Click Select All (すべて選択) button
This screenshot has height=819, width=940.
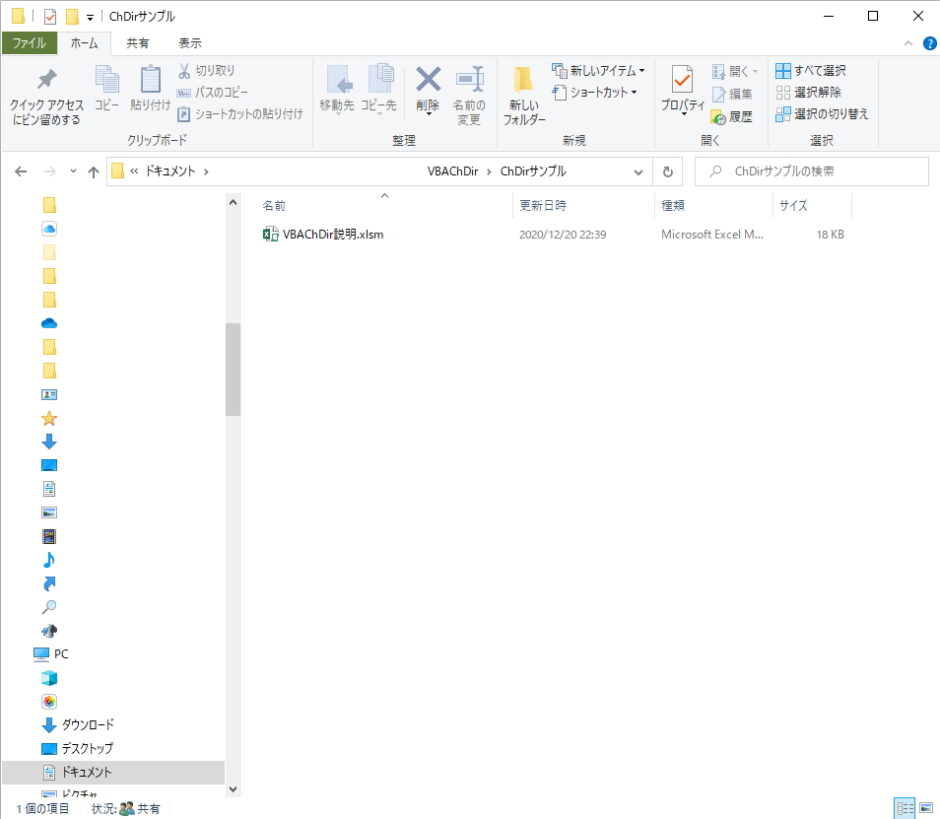click(811, 71)
